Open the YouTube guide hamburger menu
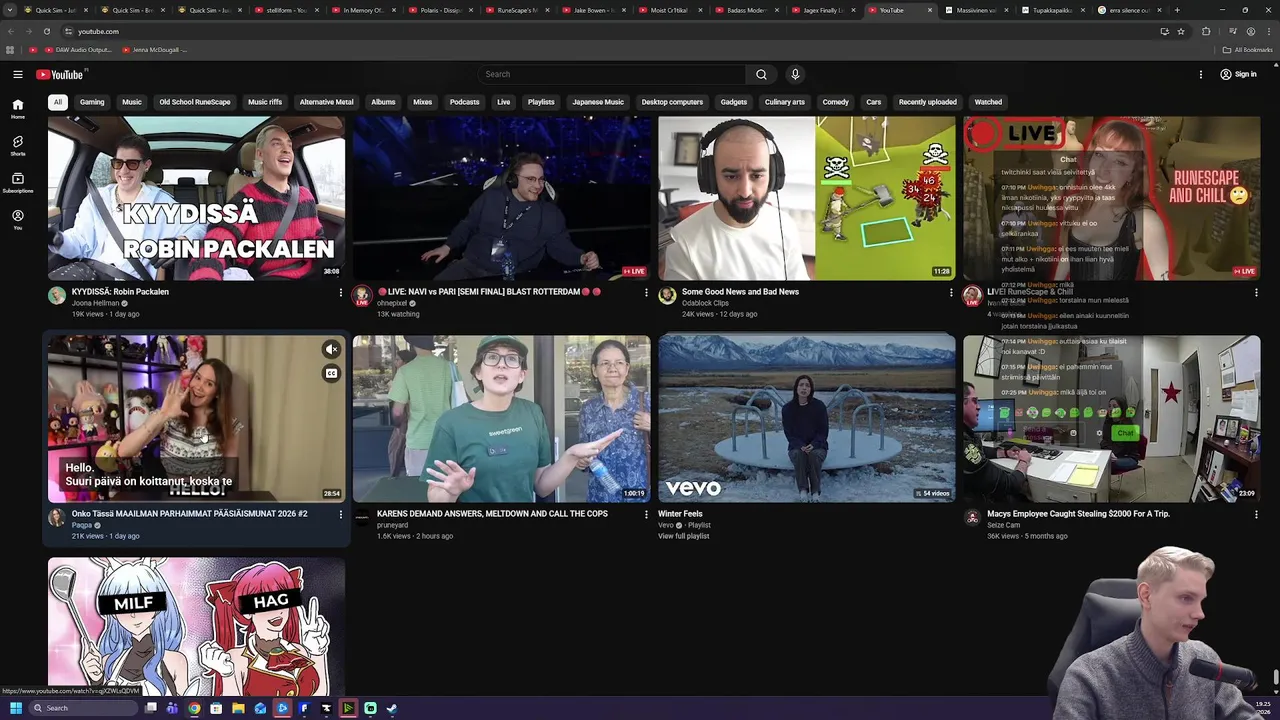The height and width of the screenshot is (720, 1280). click(18, 74)
